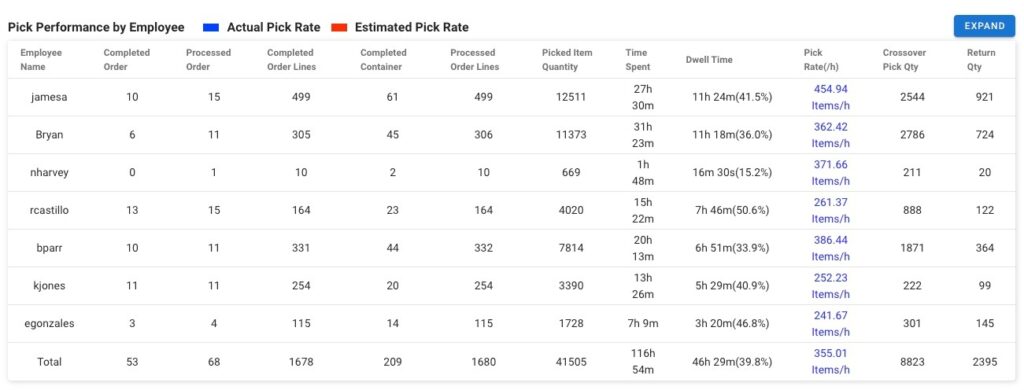
Task: Open rcastillo's 261.37 Items/h pick rate link
Action: coord(831,210)
